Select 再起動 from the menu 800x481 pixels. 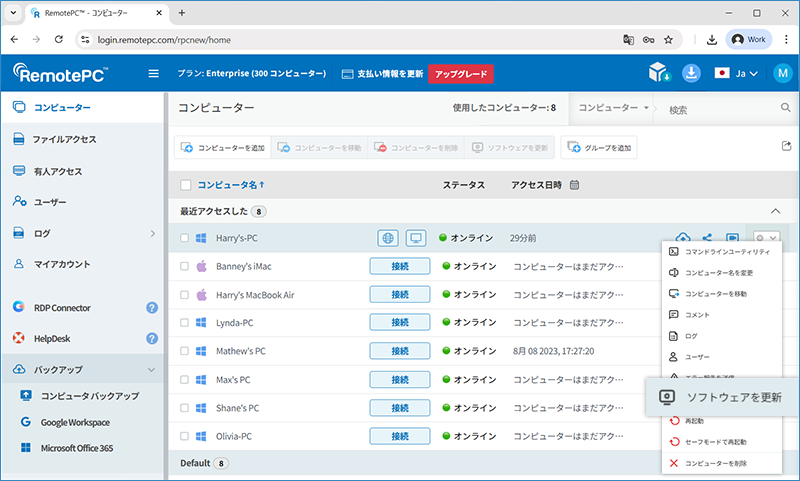[x=722, y=421]
